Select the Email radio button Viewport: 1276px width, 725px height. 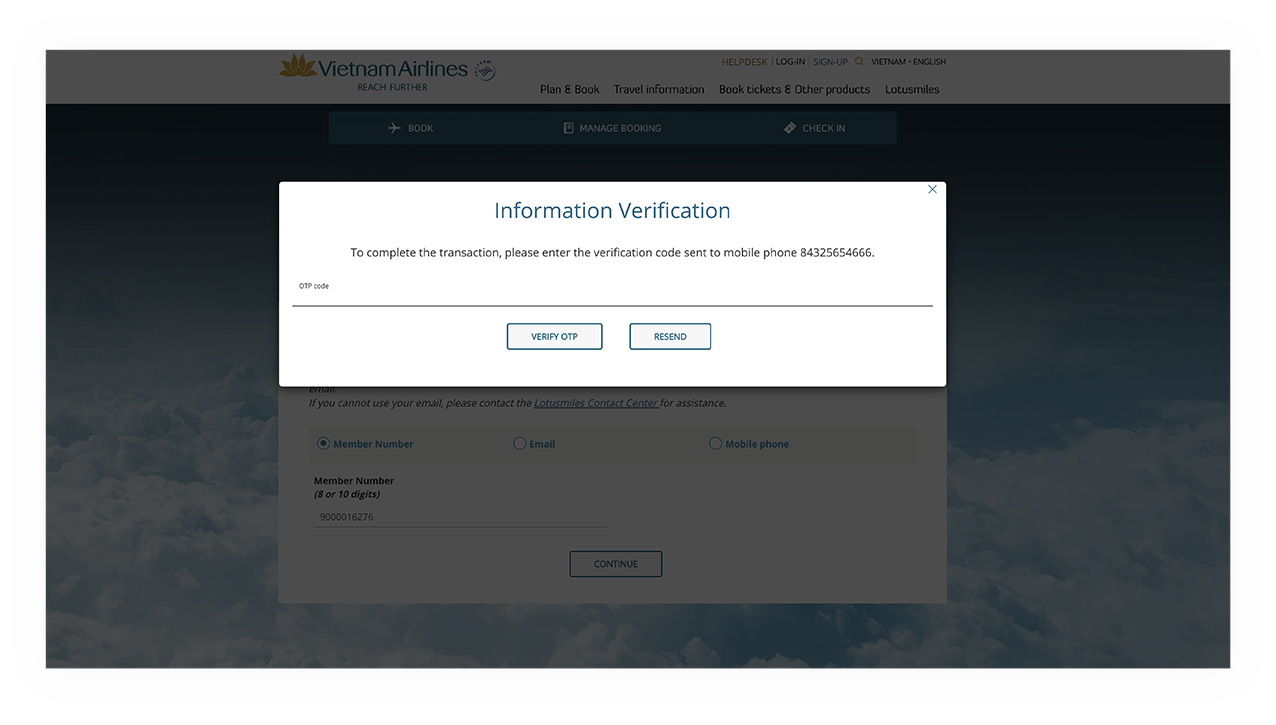point(520,443)
